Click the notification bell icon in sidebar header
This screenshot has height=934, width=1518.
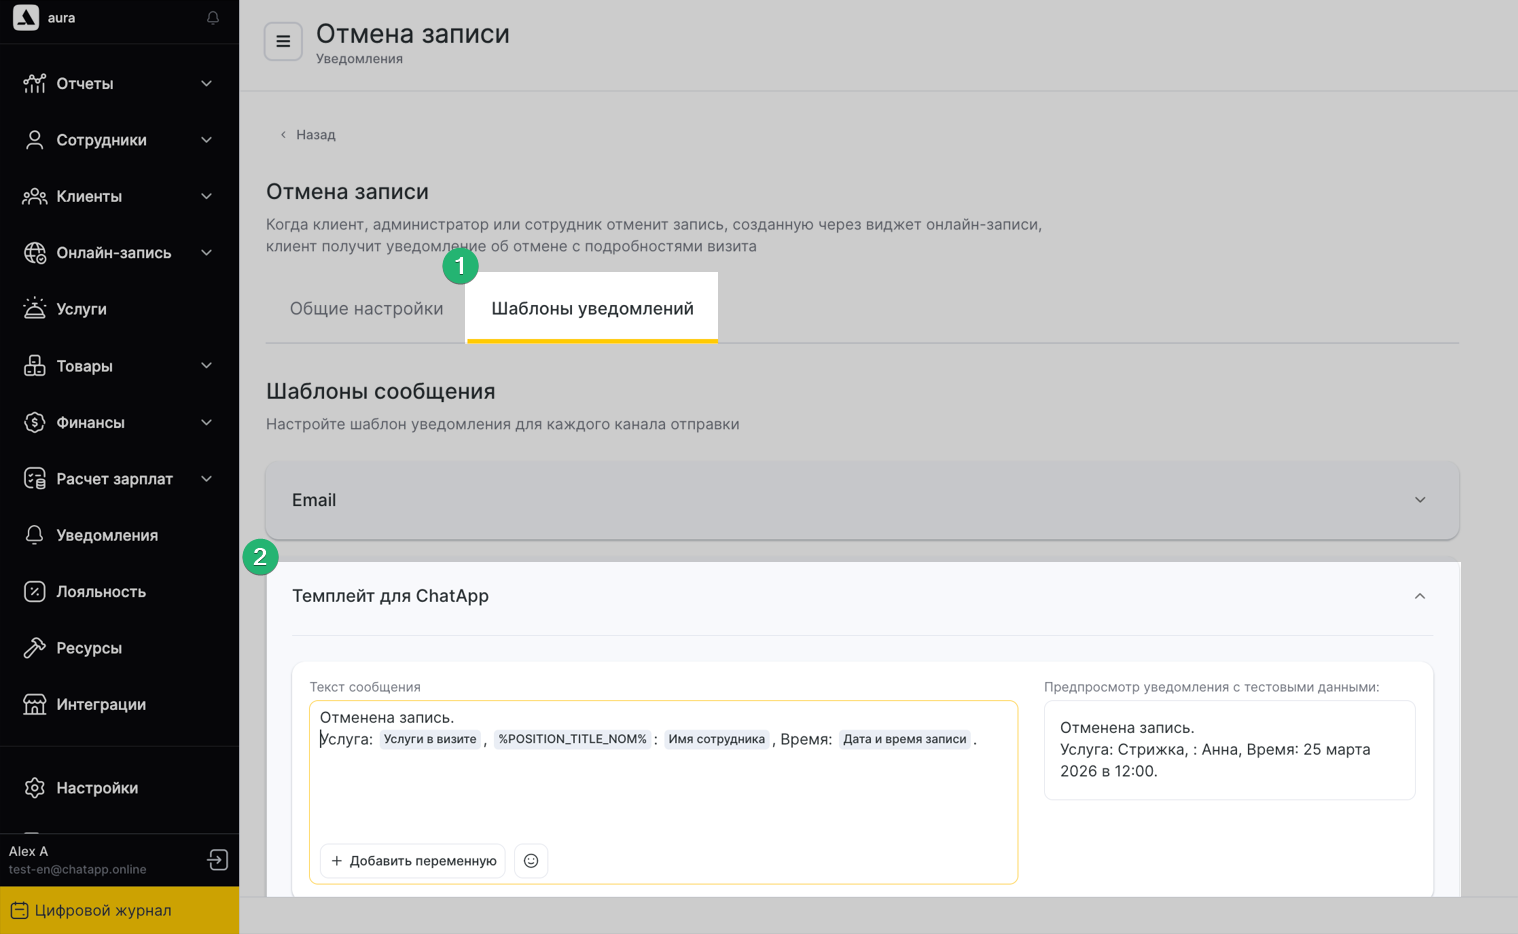213,18
